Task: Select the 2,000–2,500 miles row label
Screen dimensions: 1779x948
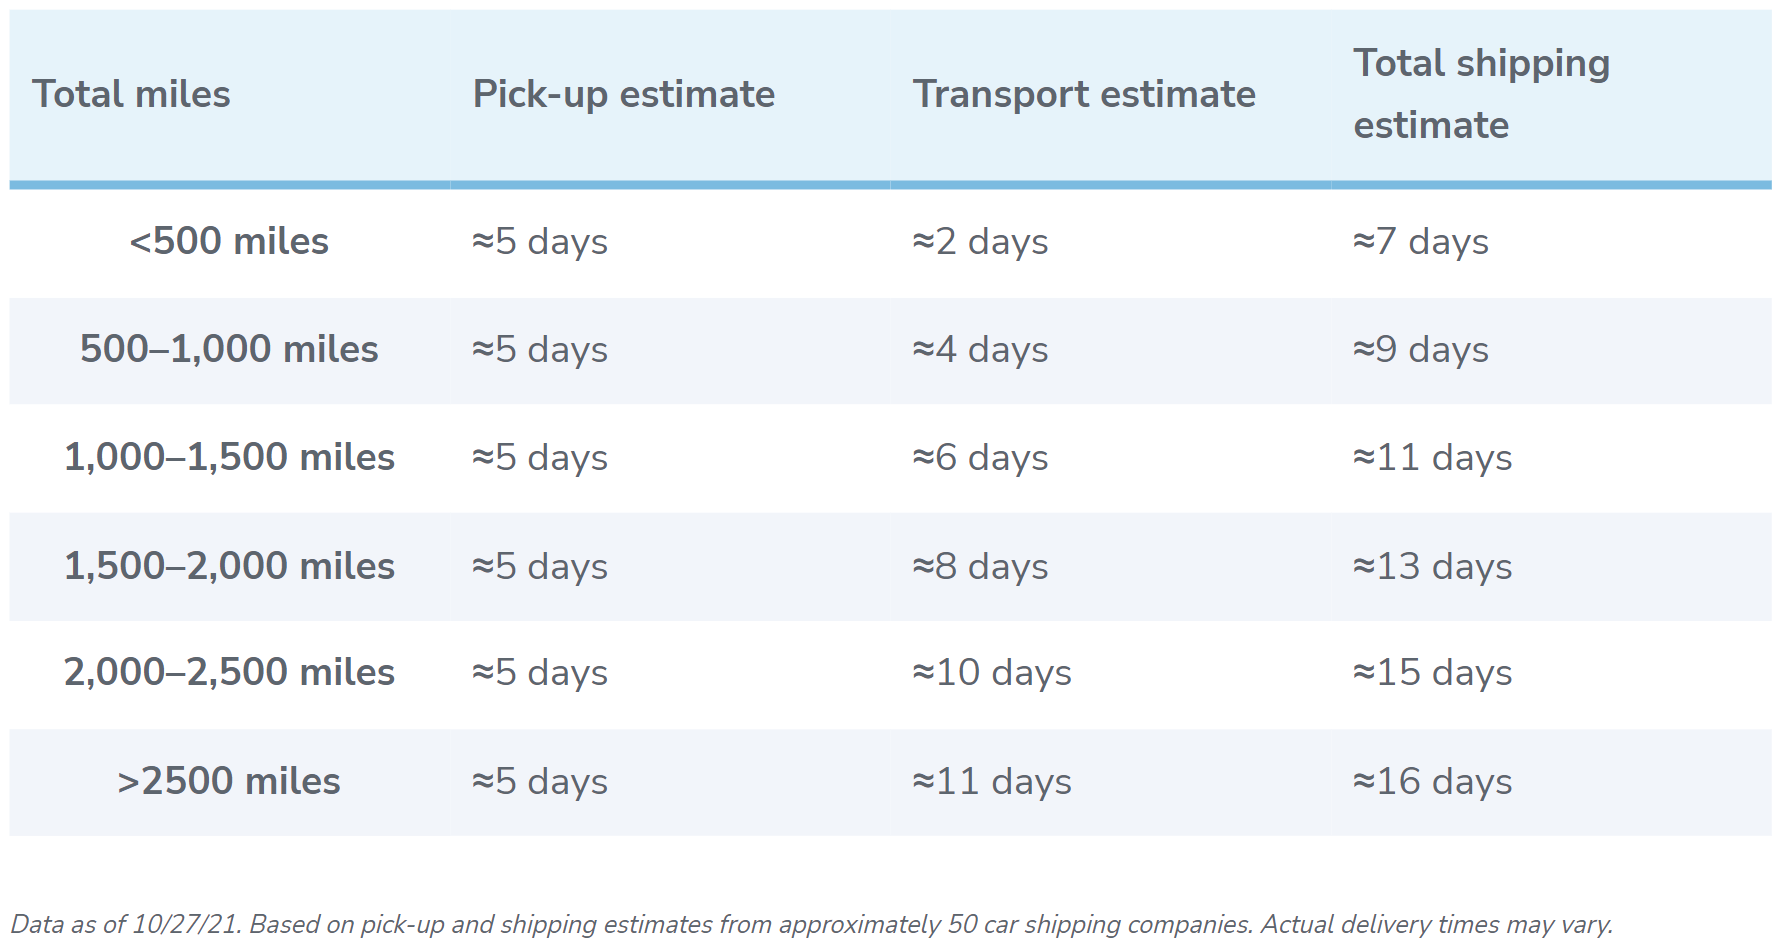Action: click(x=229, y=673)
